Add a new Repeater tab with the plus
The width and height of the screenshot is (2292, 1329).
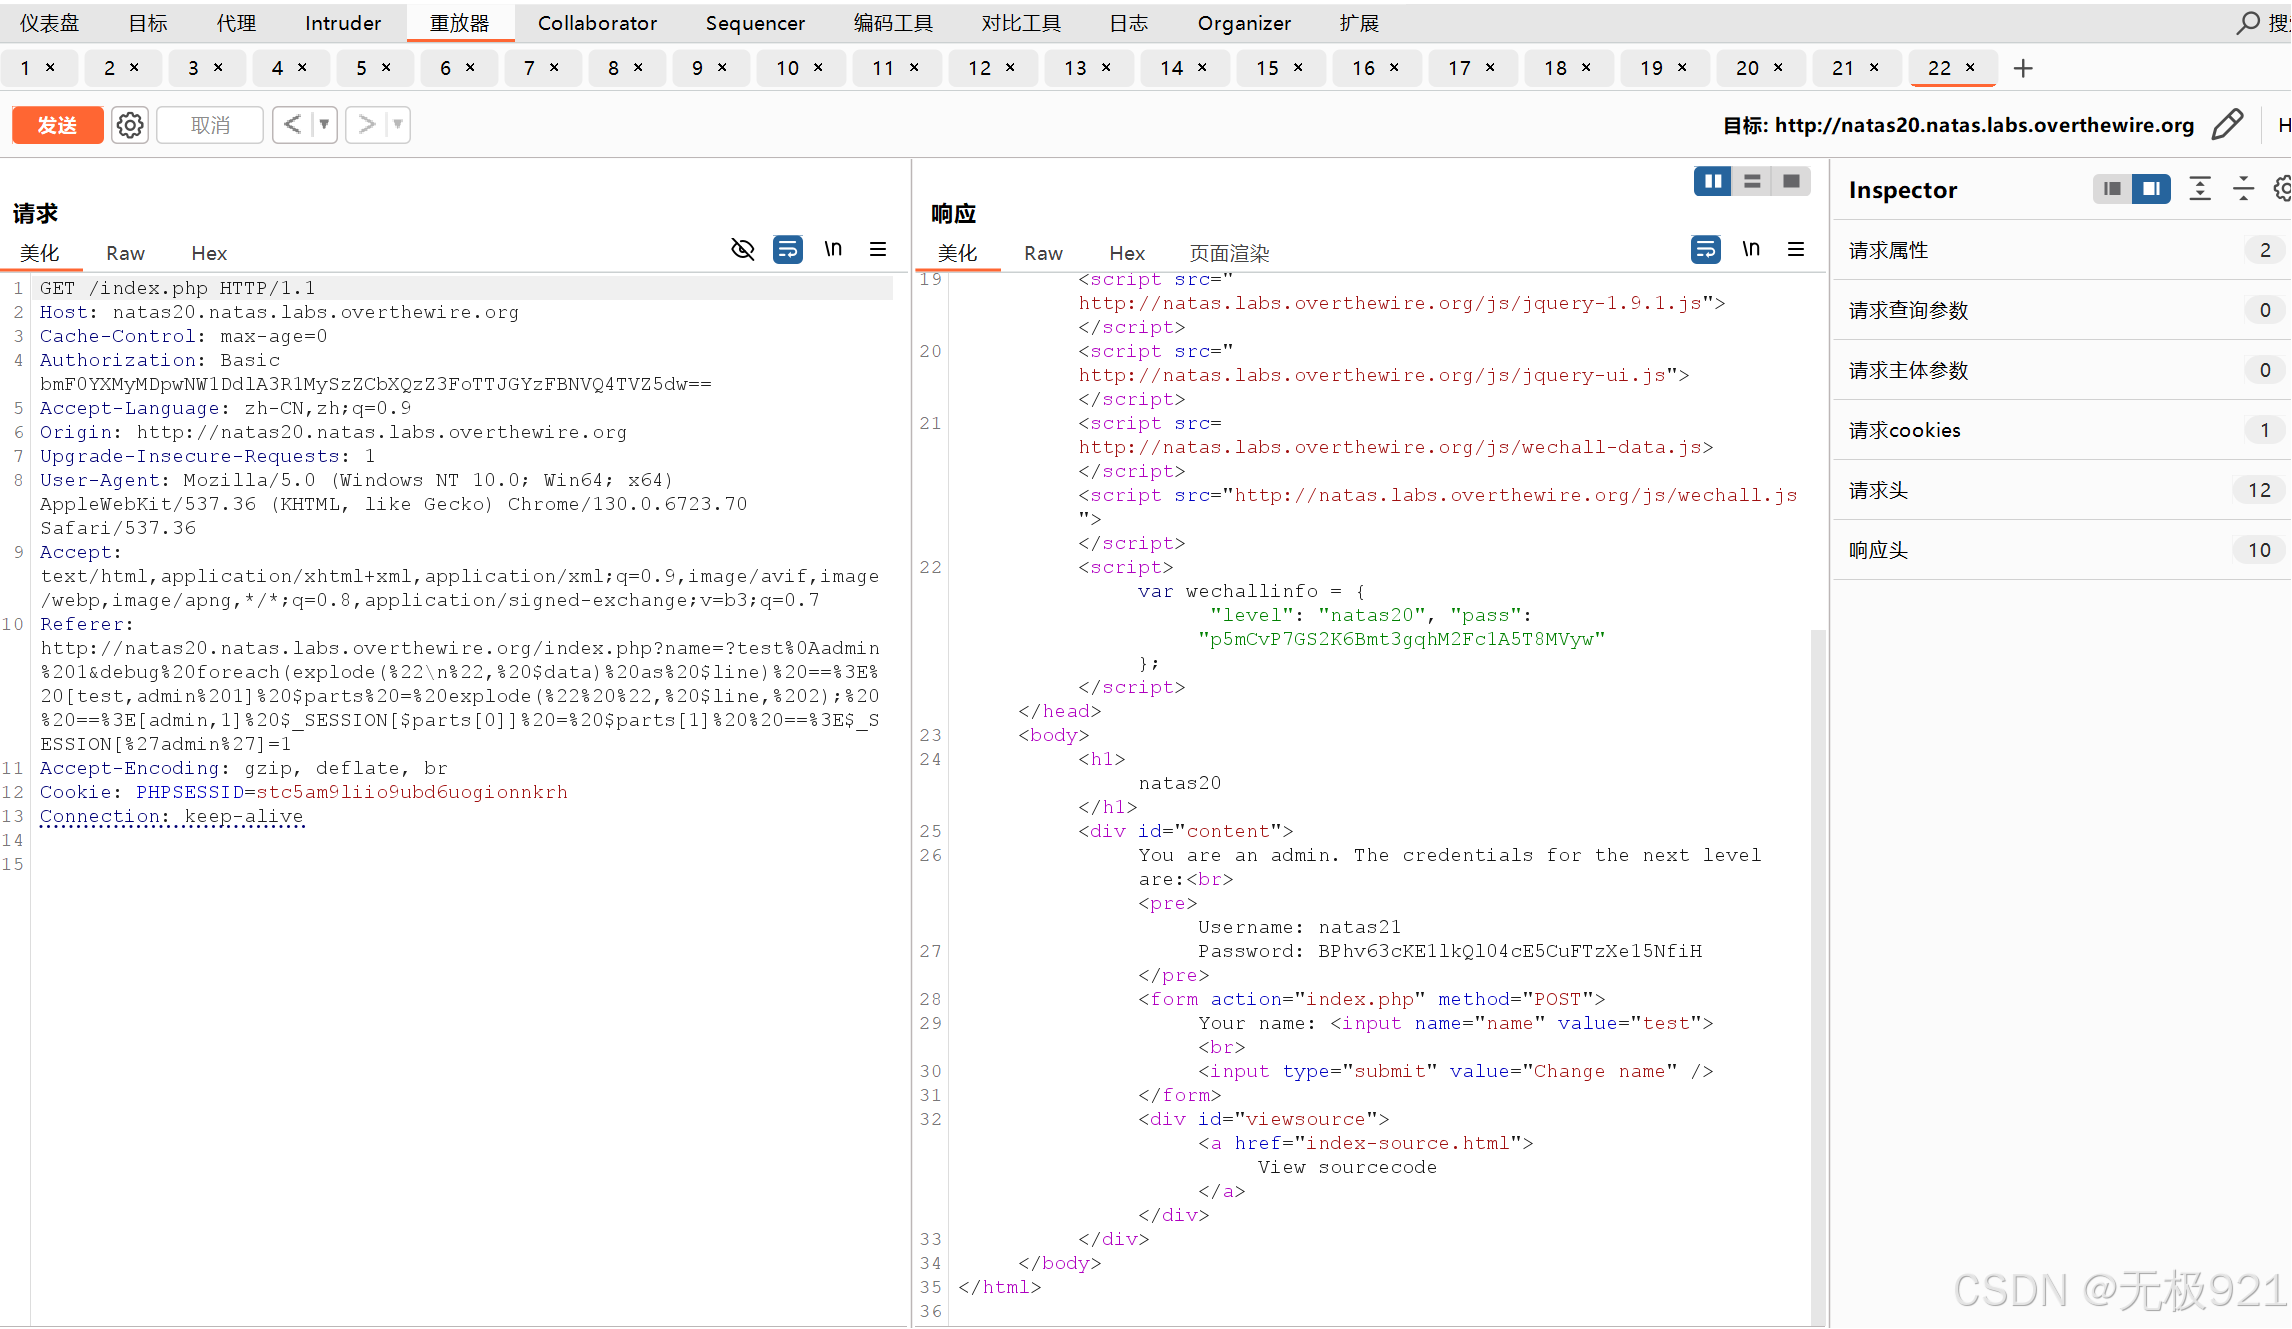pyautogui.click(x=2023, y=68)
